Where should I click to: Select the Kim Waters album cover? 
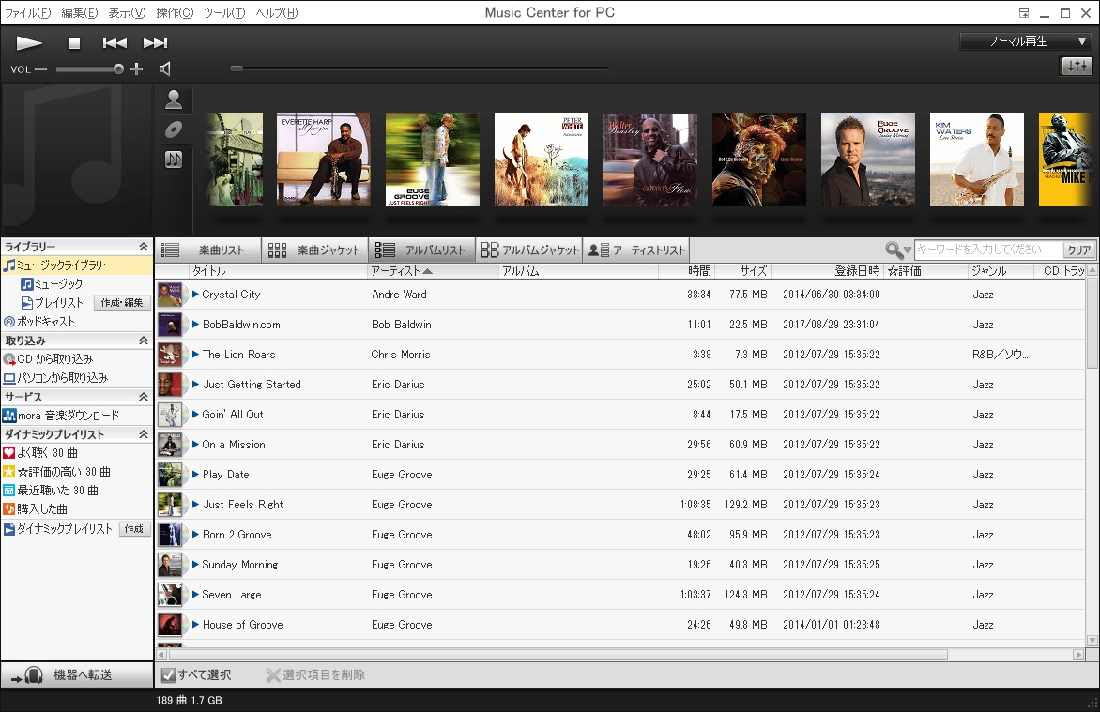coord(977,159)
